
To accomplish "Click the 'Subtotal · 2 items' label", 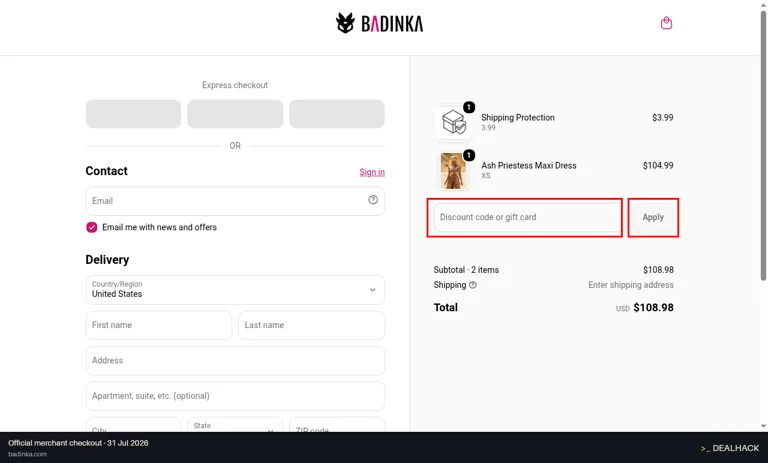I will pos(466,270).
